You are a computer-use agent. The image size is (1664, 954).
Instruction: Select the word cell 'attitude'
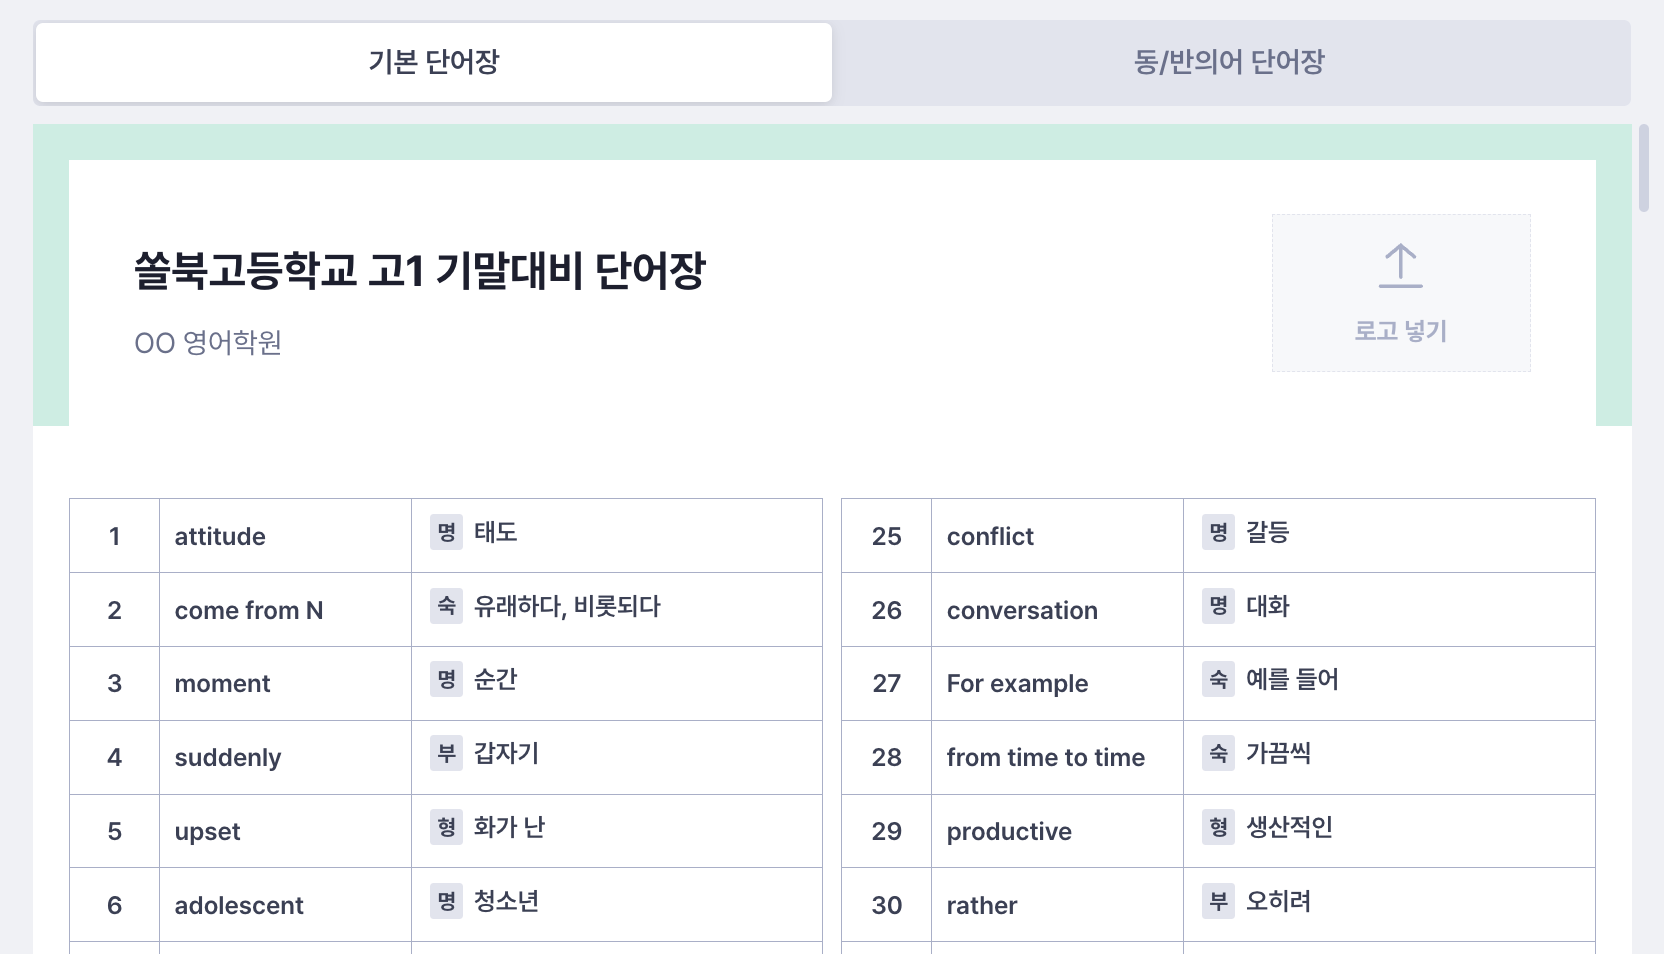(285, 536)
